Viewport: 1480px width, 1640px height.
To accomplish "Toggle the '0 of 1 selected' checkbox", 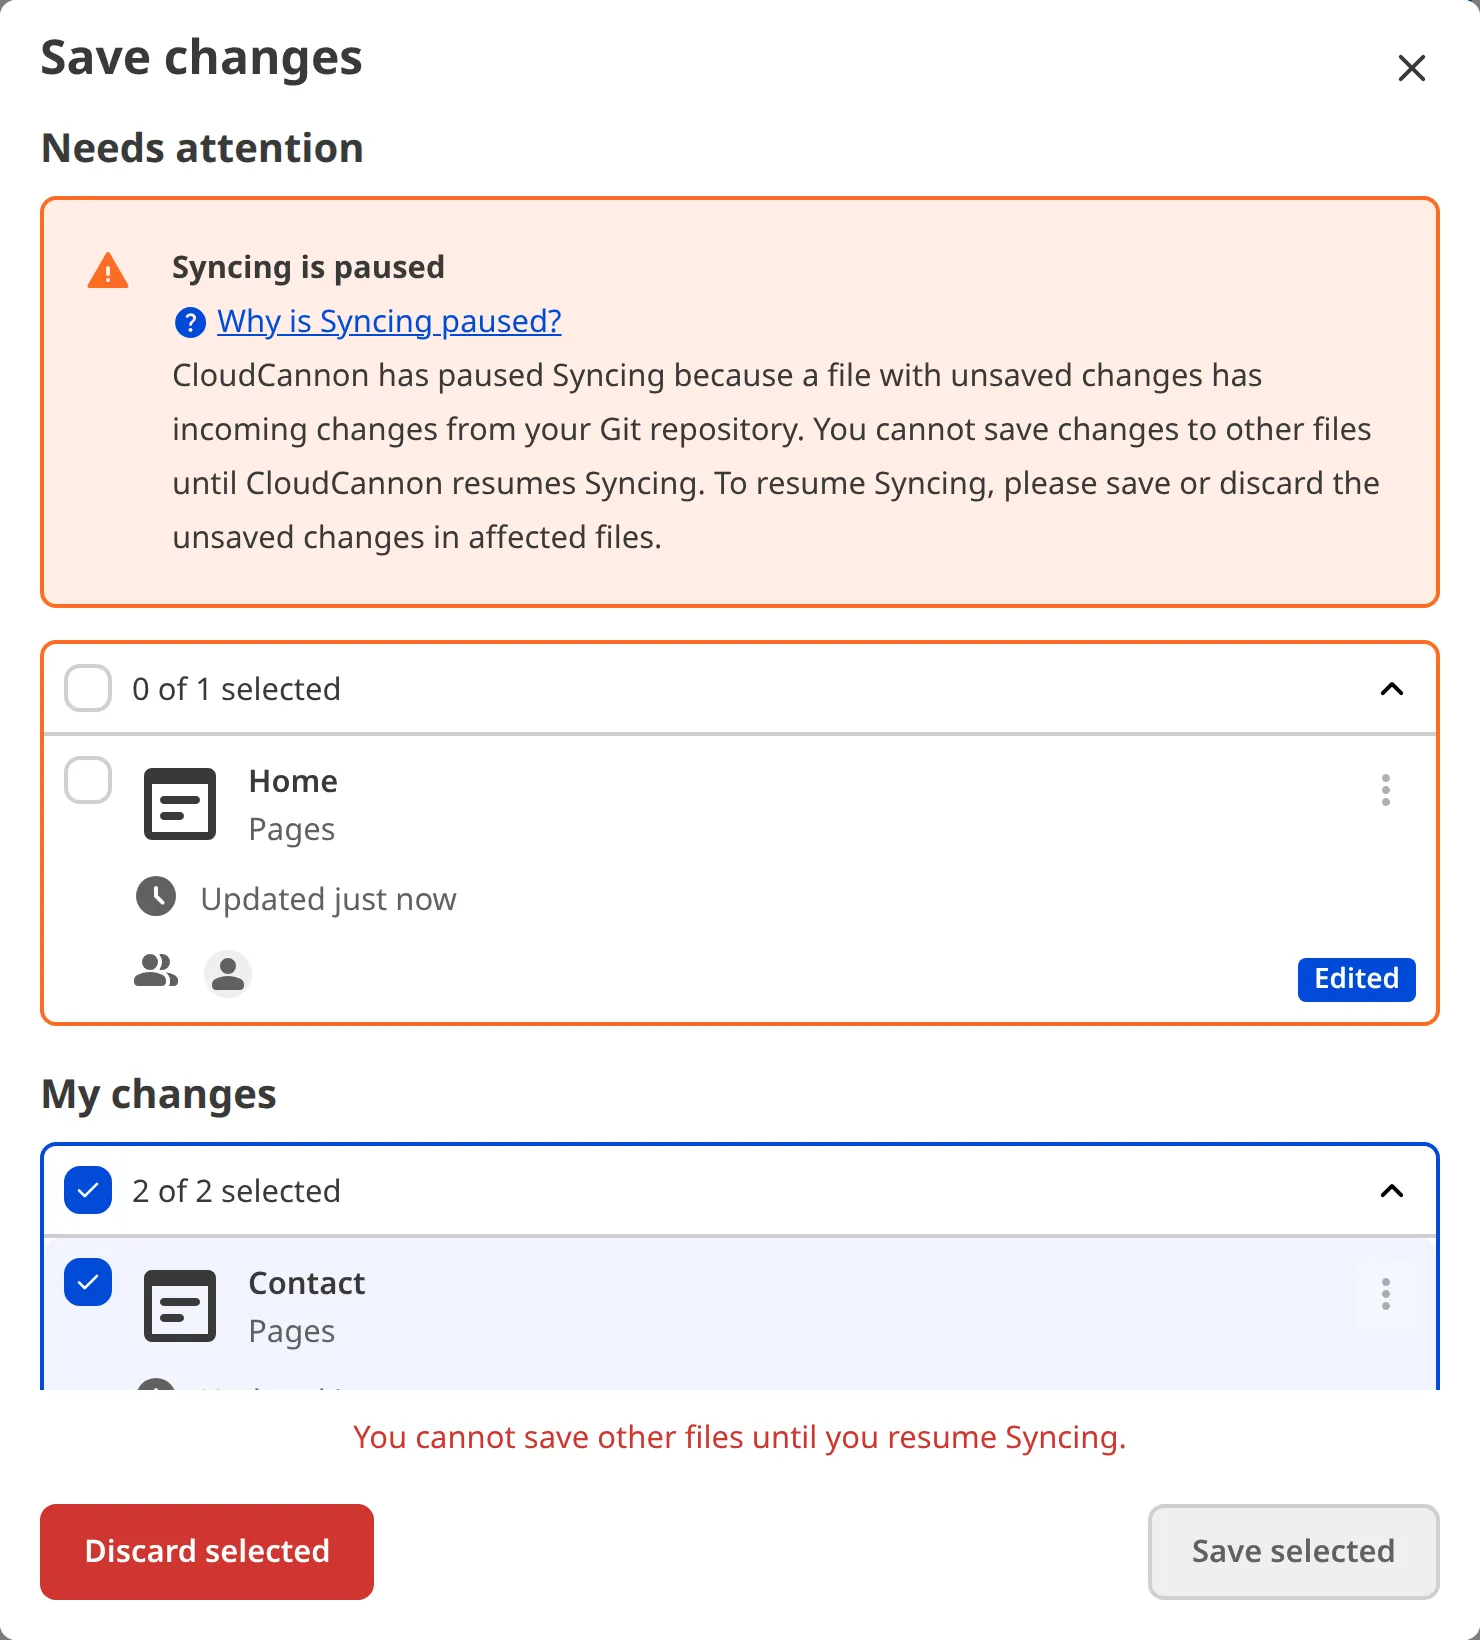I will [88, 689].
